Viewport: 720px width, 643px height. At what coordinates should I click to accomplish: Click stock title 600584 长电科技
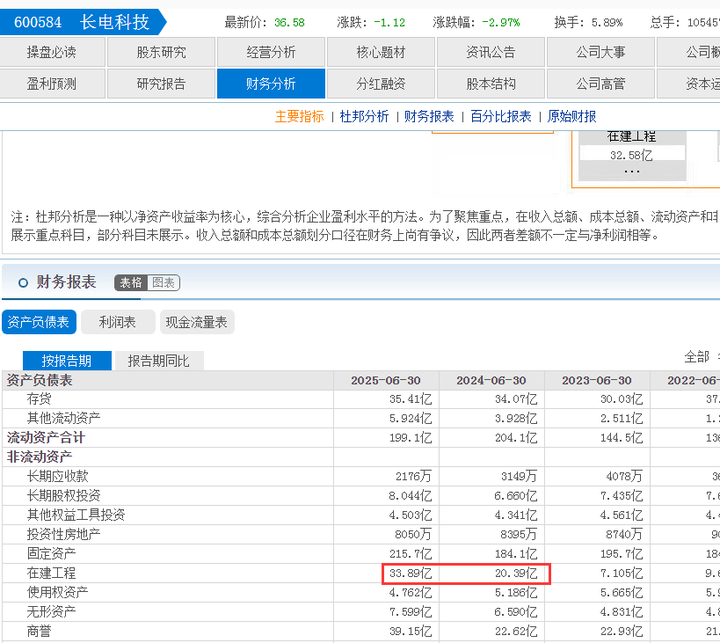[82, 22]
